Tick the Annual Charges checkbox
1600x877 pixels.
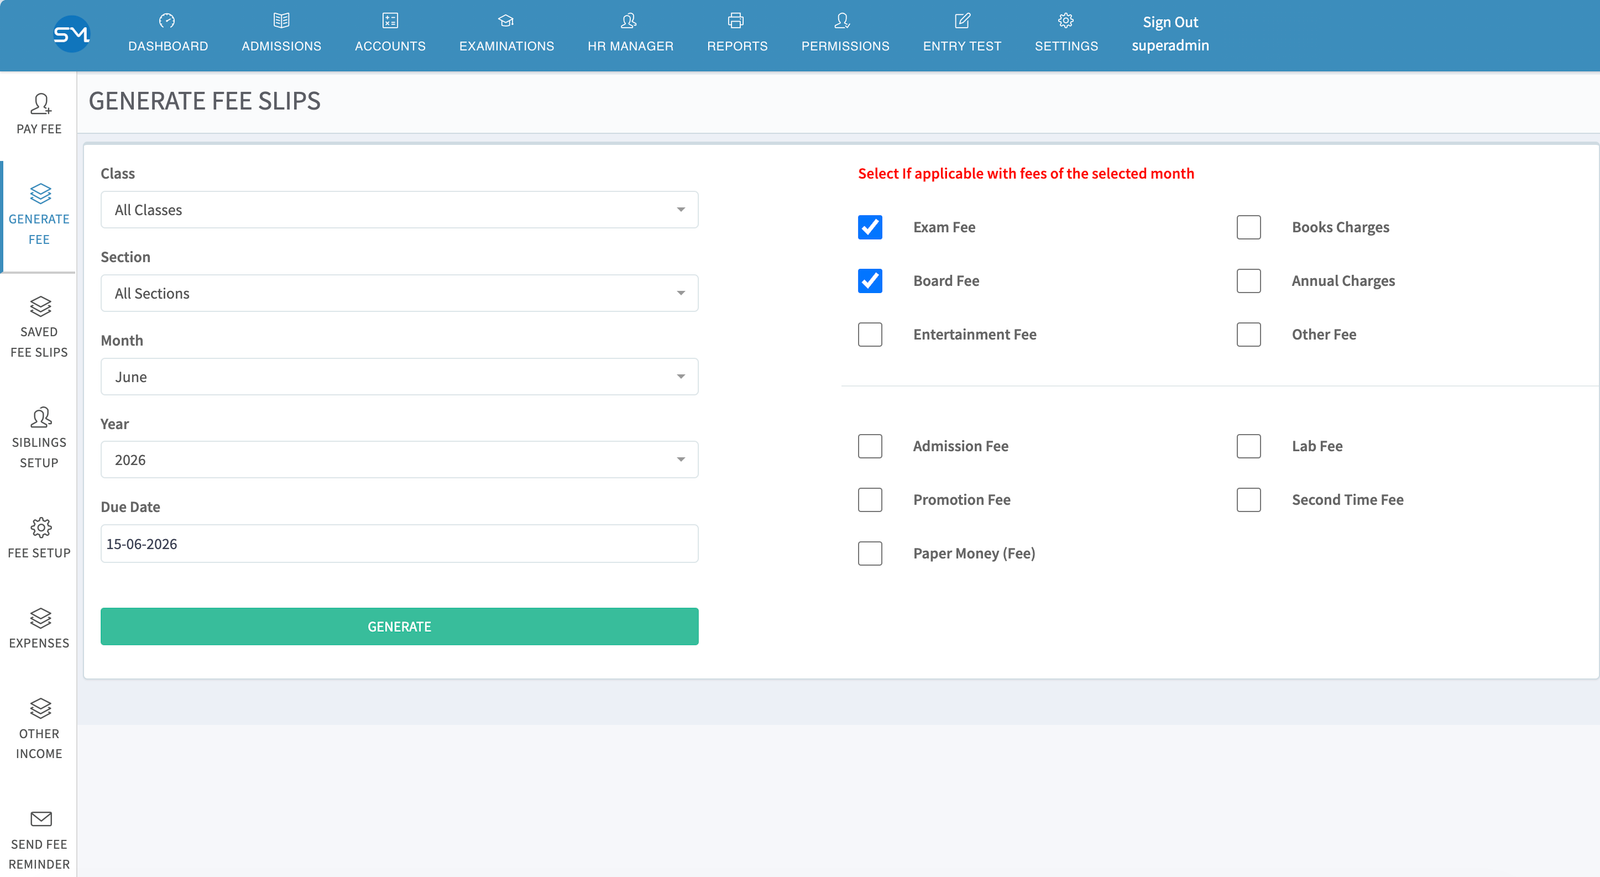(1249, 281)
